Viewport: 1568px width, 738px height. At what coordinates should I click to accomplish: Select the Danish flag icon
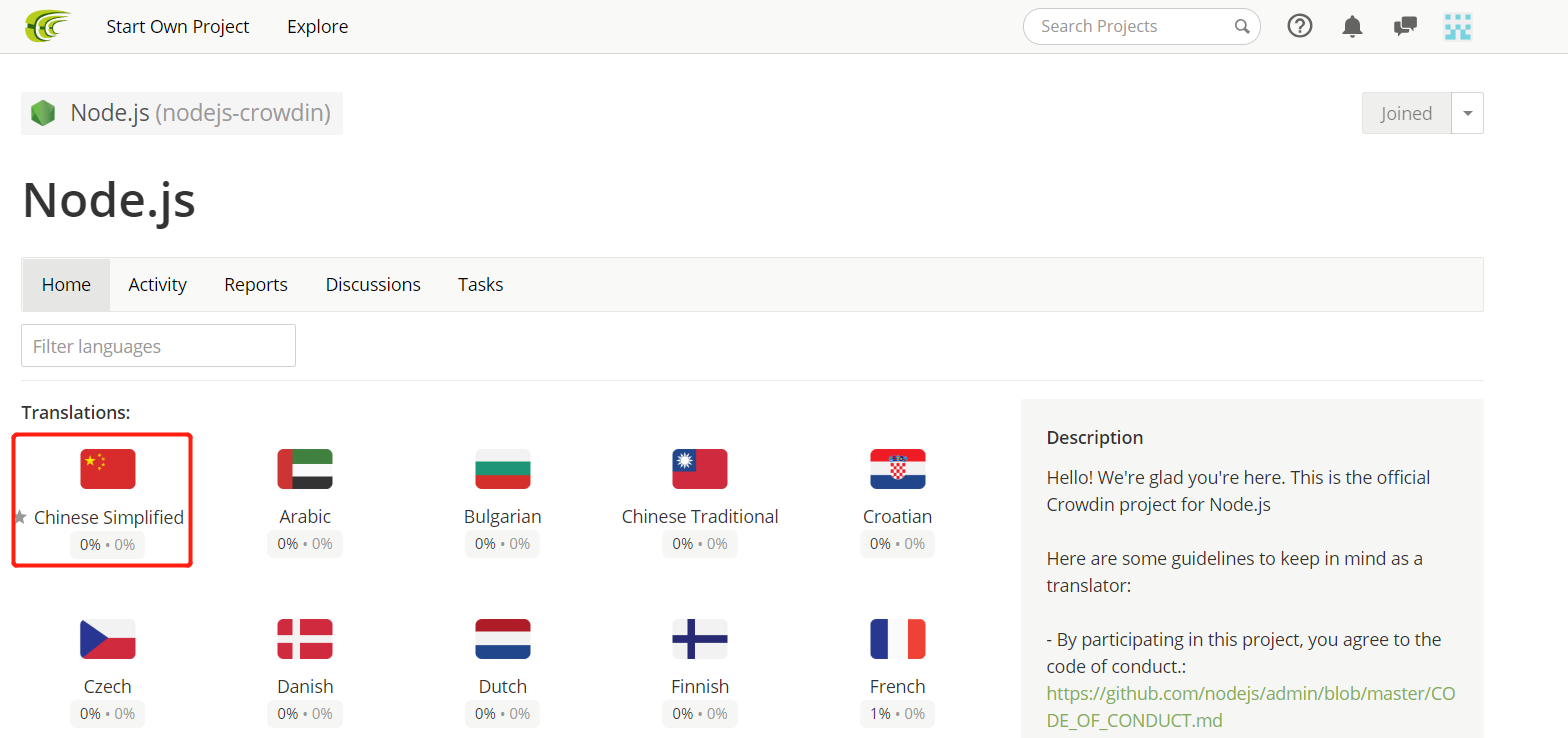(305, 639)
